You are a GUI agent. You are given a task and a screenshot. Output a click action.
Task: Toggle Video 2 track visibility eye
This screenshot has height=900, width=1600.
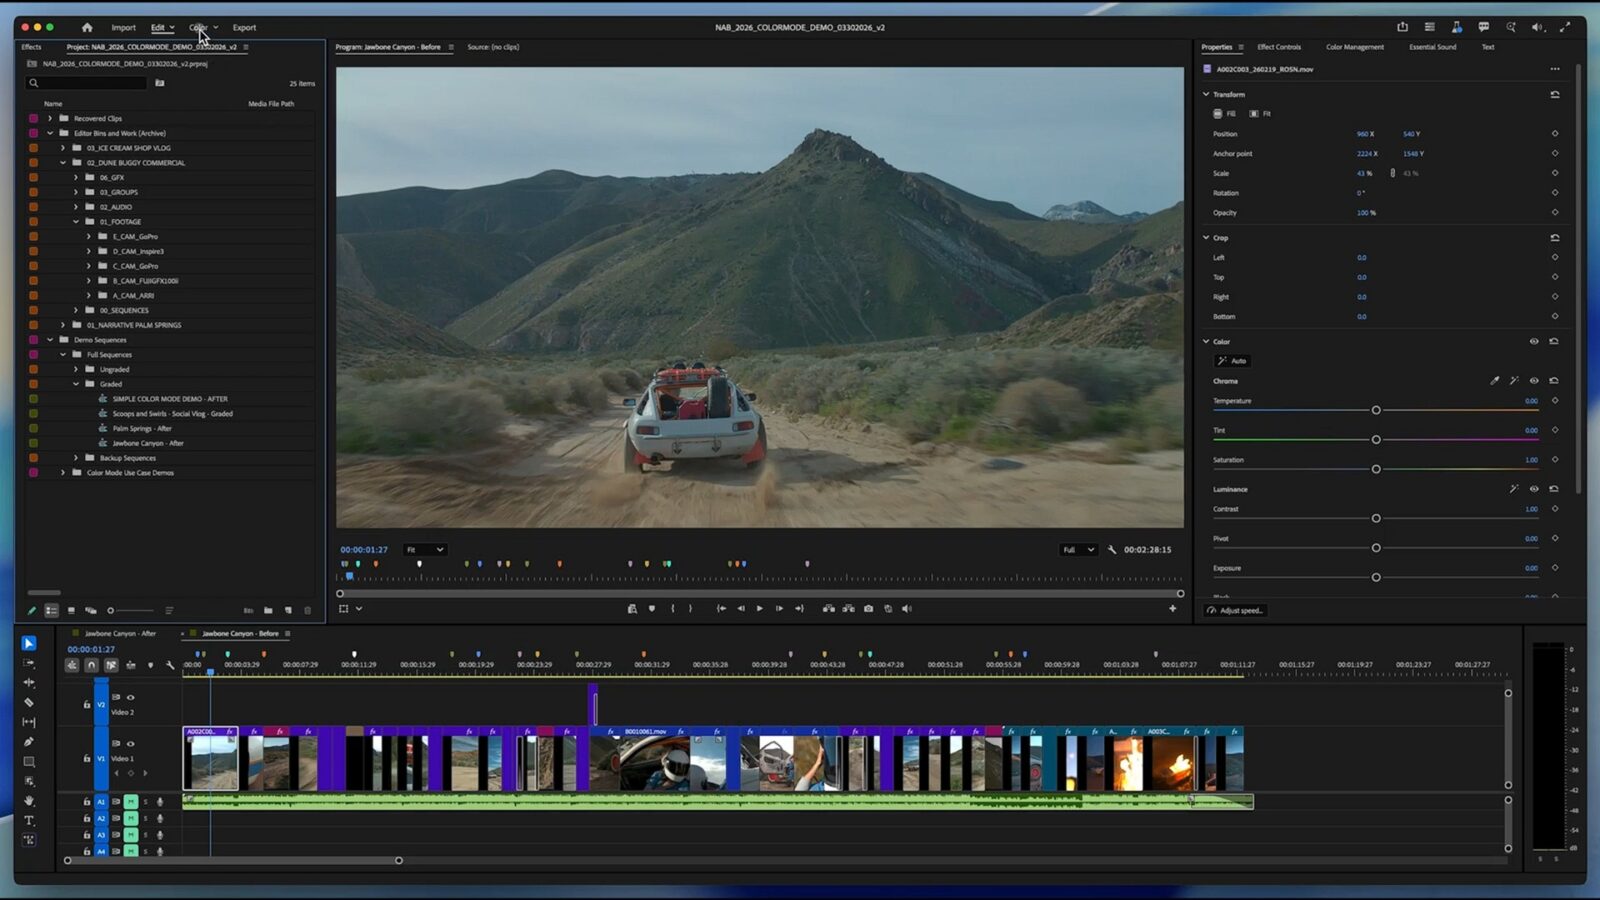tap(130, 697)
